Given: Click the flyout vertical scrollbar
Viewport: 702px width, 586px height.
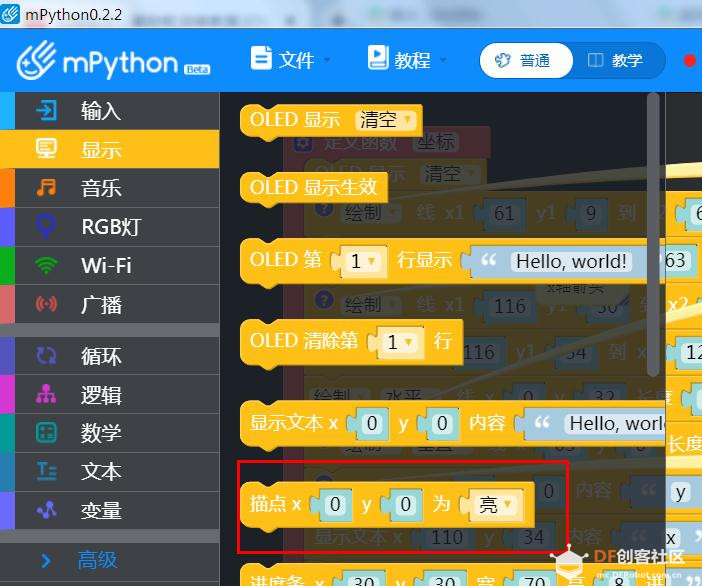Looking at the screenshot, I should click(x=653, y=234).
